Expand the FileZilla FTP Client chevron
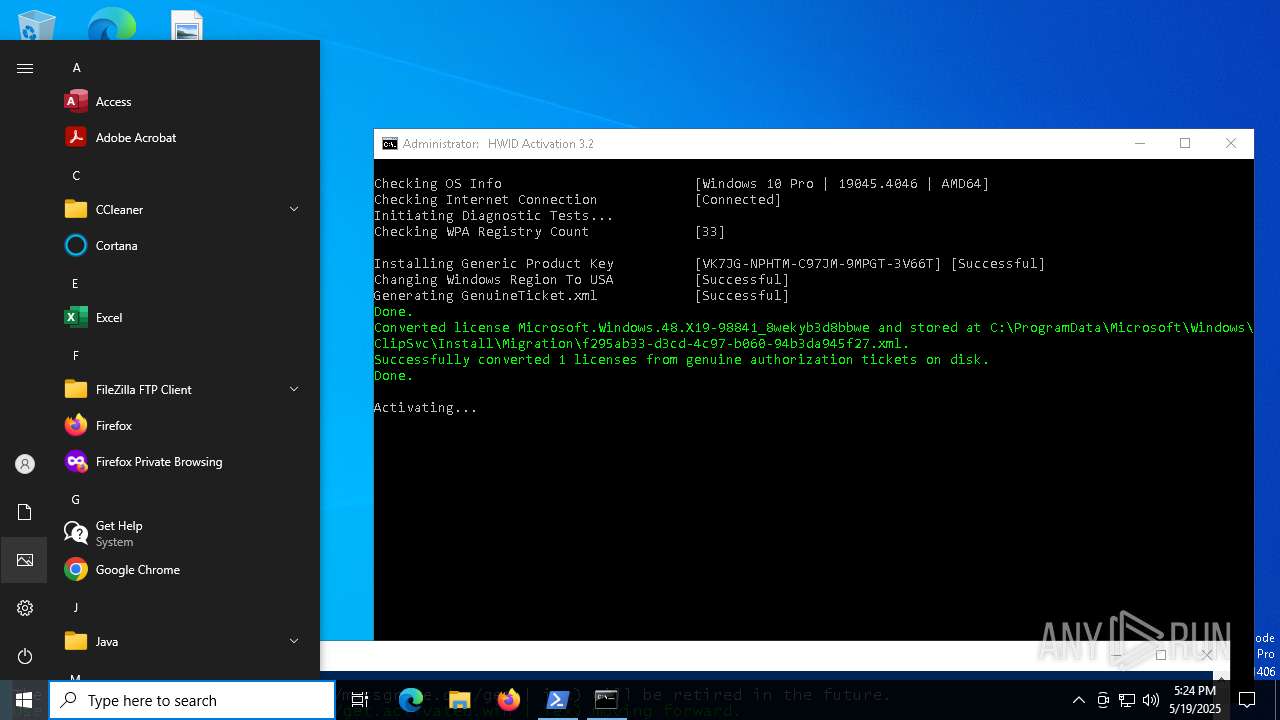1280x720 pixels. pyautogui.click(x=294, y=389)
